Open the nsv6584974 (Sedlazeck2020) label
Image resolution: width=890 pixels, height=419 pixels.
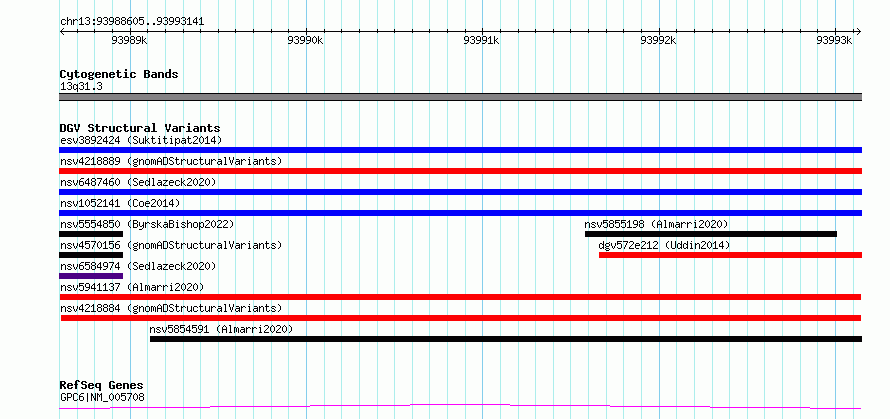click(138, 266)
